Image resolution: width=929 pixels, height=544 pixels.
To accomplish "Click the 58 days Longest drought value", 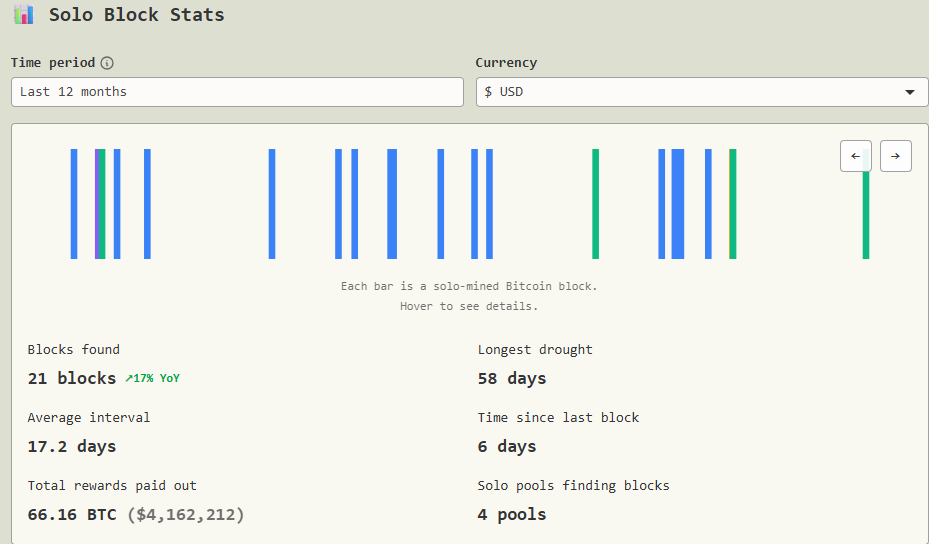I will 512,378.
